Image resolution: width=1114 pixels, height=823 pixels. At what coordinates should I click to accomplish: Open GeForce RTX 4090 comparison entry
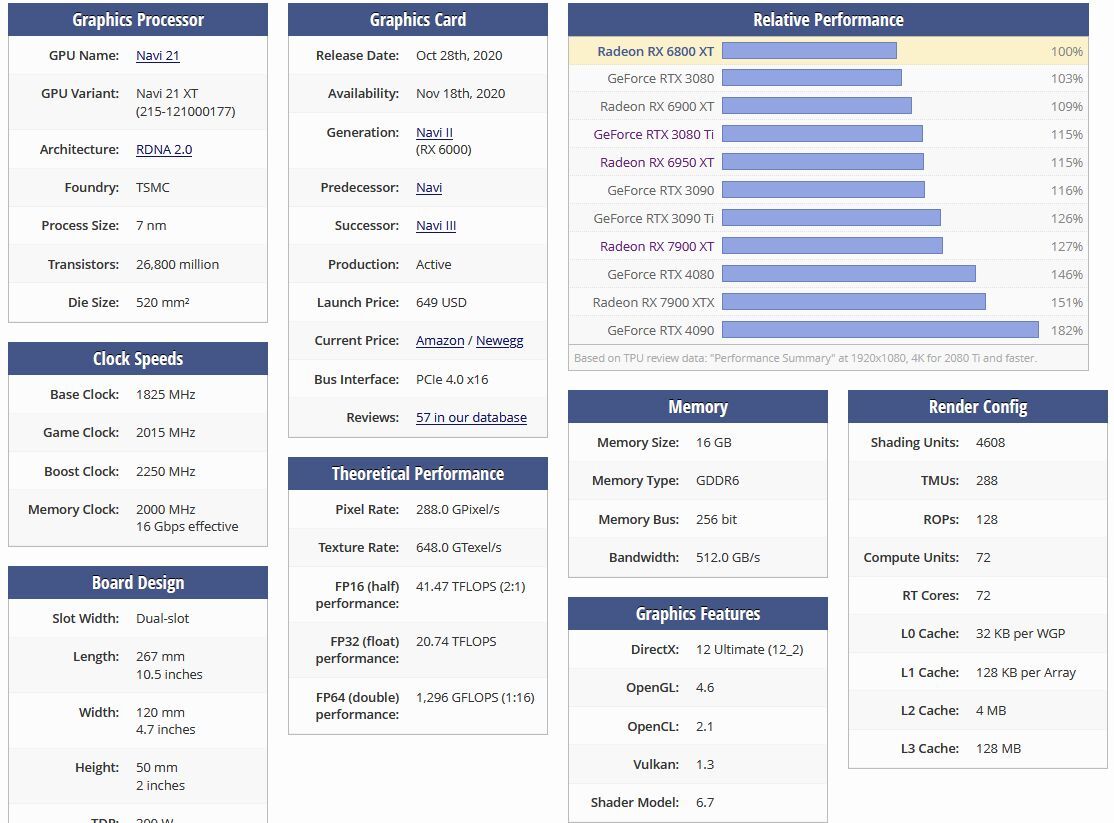point(661,330)
